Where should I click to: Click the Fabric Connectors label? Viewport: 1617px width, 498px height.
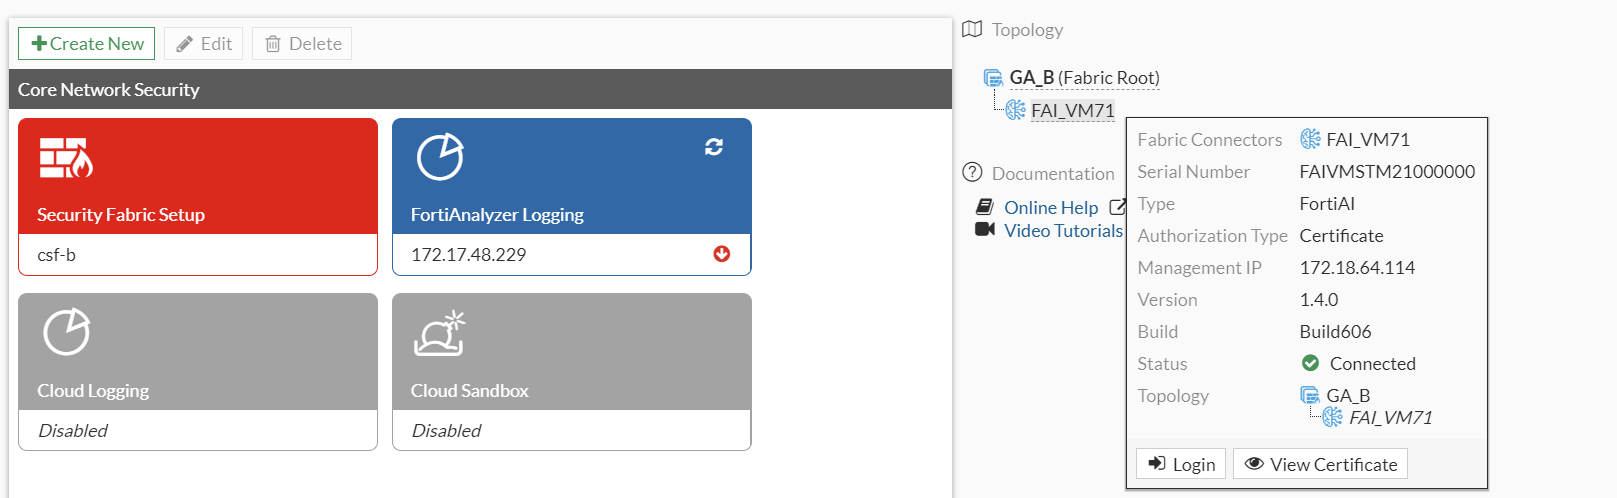click(x=1209, y=139)
